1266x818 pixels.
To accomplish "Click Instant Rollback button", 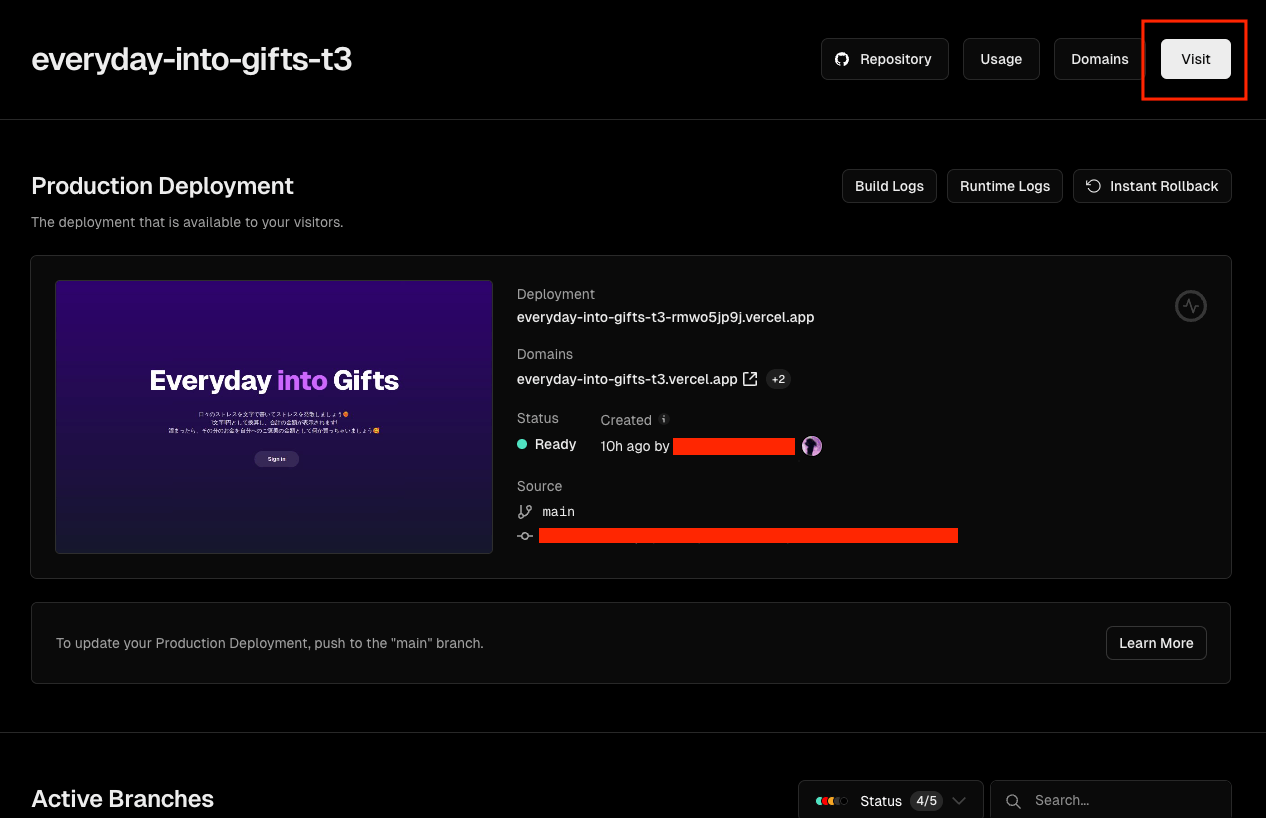I will [1152, 186].
